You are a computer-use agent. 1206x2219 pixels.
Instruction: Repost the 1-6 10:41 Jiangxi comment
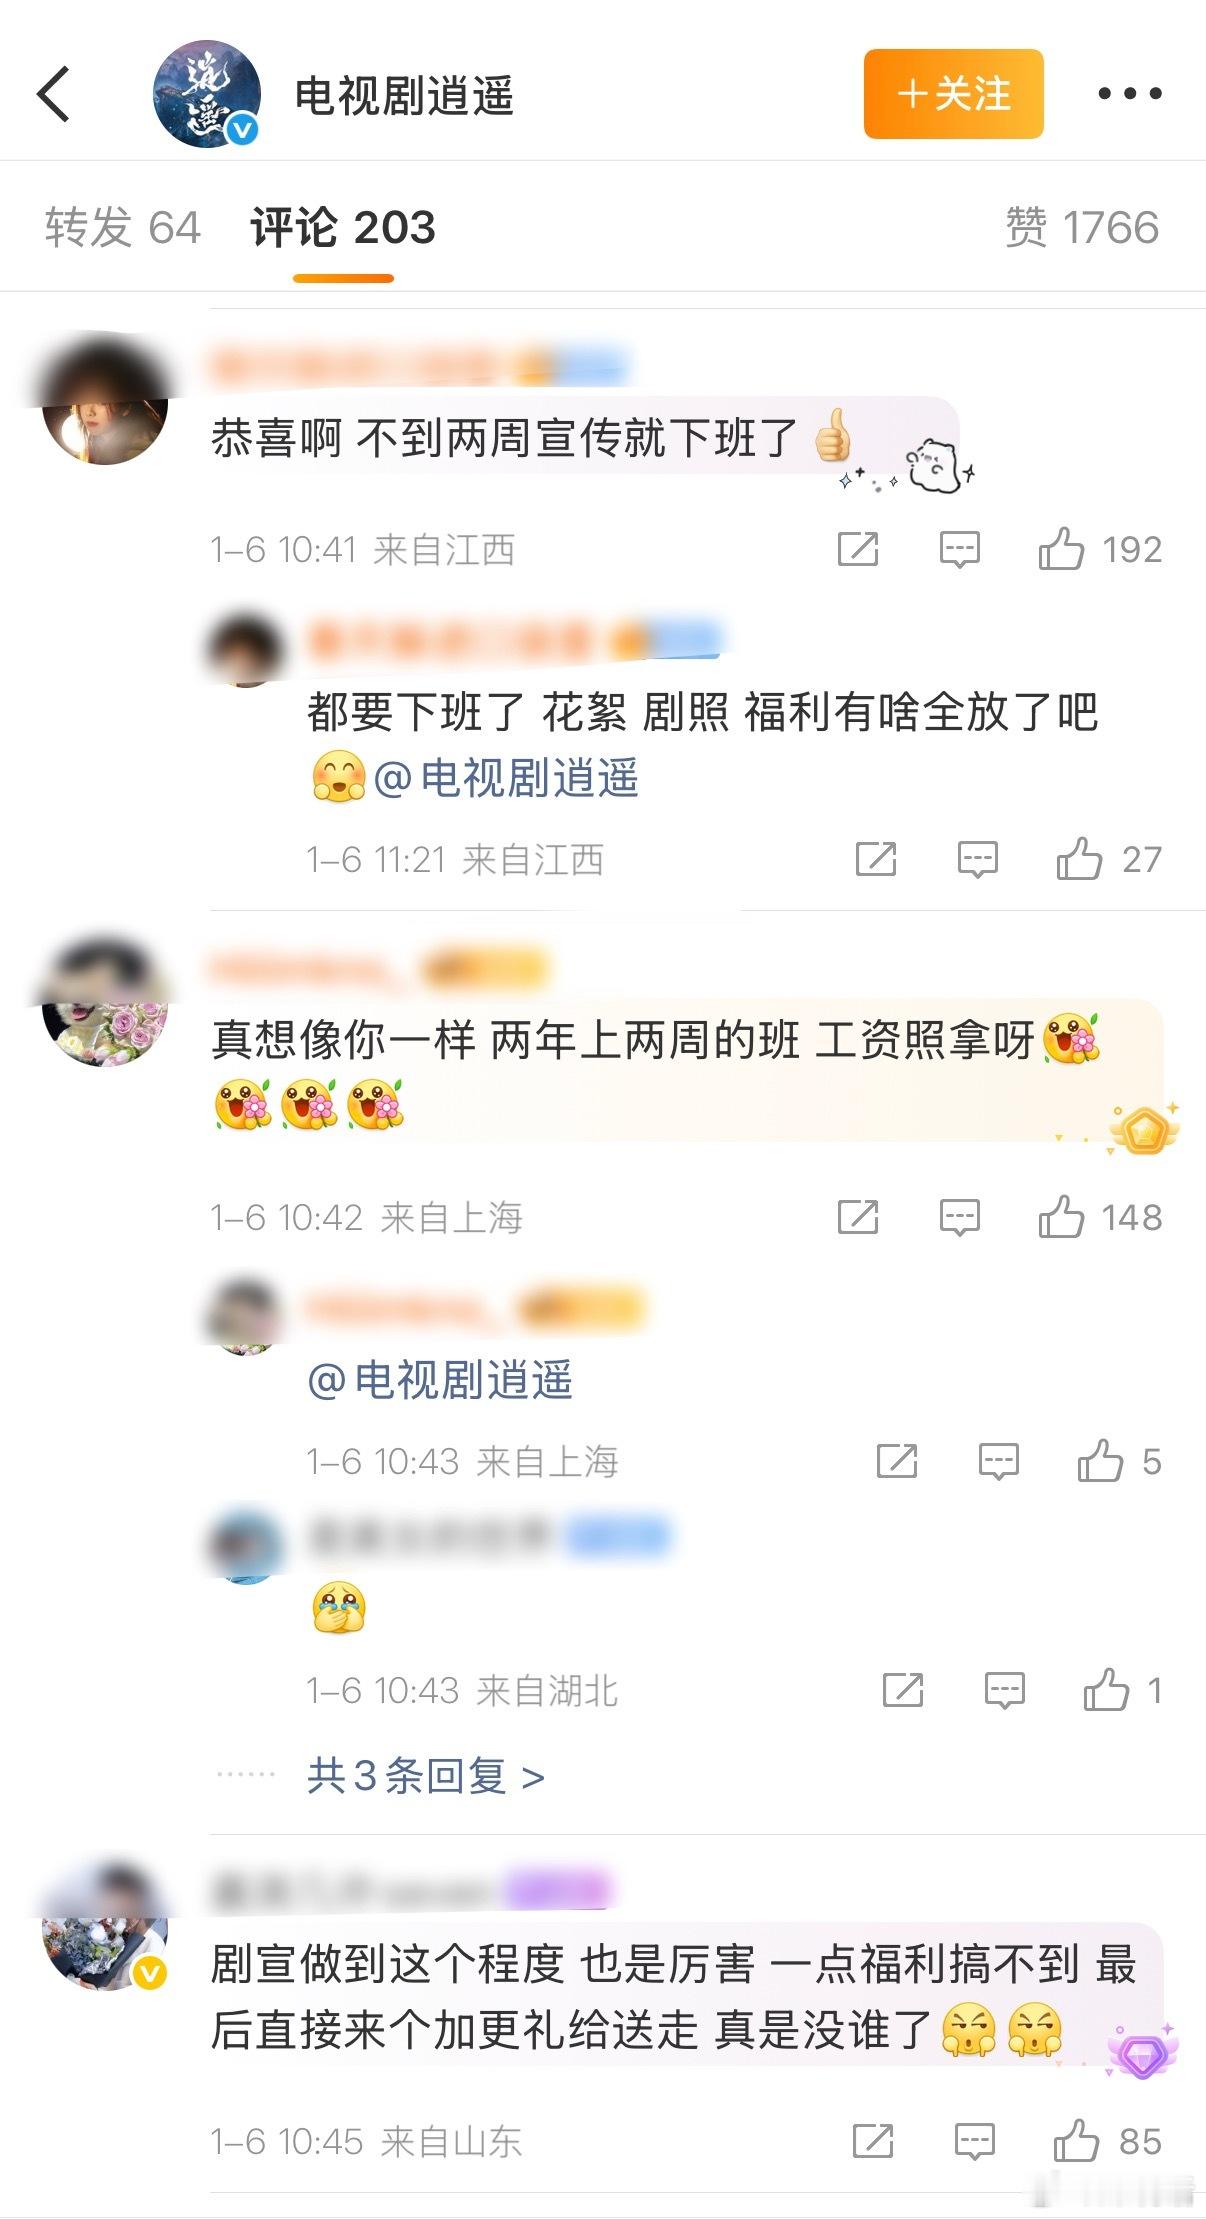coord(858,549)
